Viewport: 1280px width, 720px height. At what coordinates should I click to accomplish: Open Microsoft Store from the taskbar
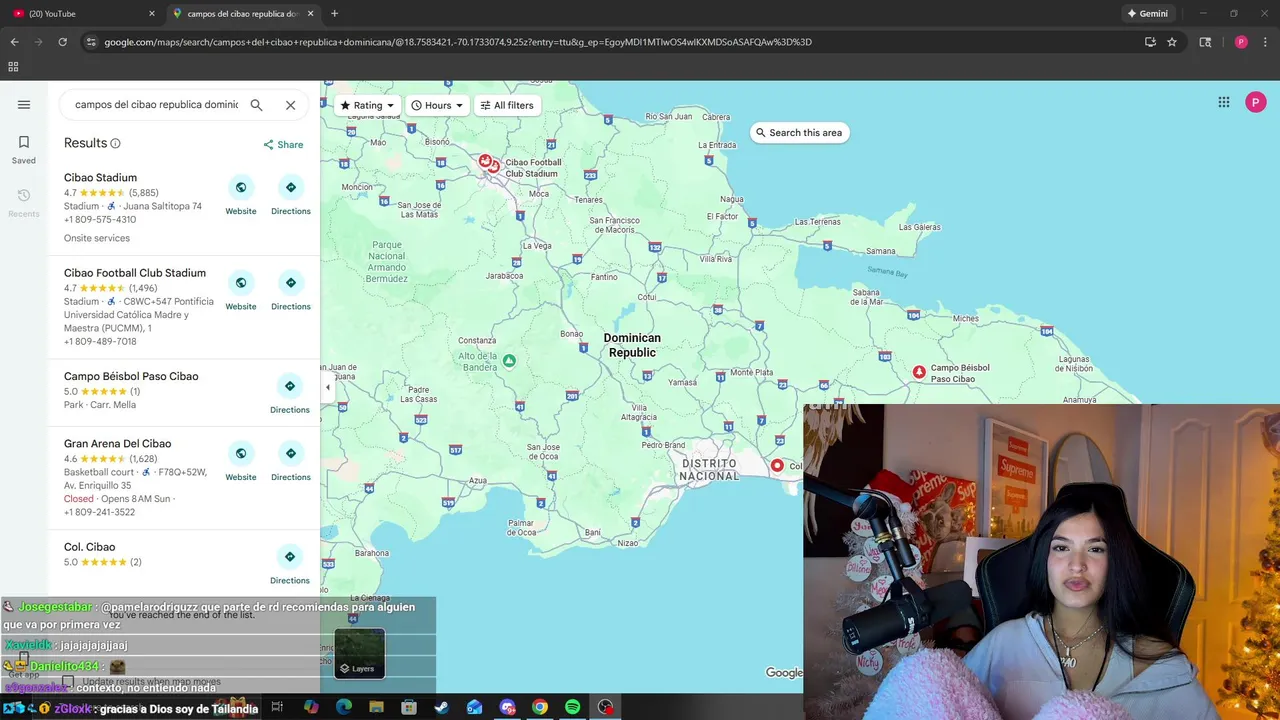coord(409,707)
